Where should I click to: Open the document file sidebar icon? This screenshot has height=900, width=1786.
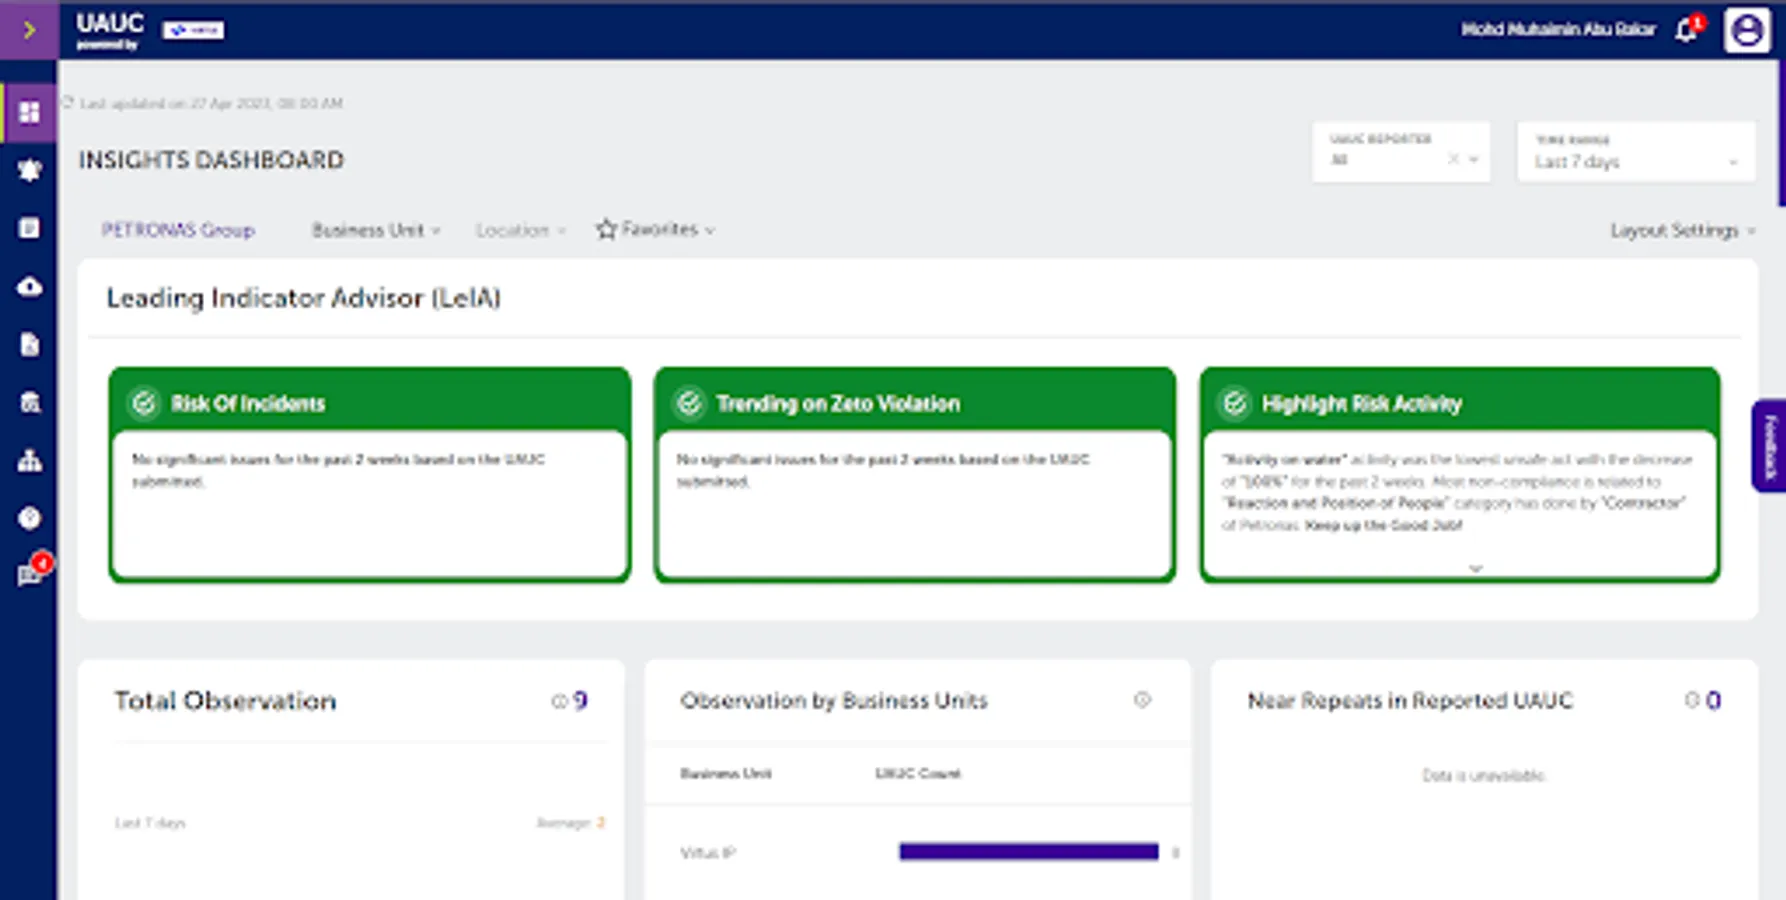29,345
